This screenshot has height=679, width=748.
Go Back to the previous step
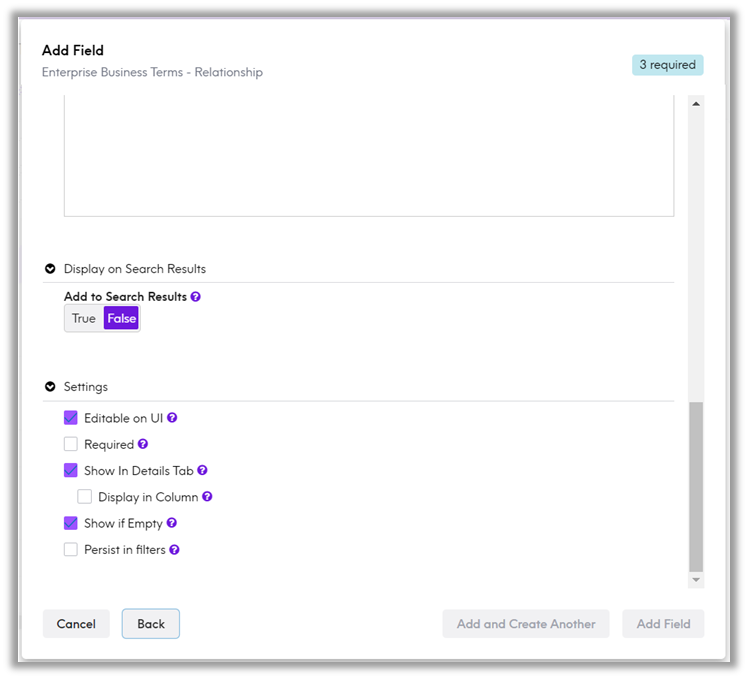click(151, 624)
